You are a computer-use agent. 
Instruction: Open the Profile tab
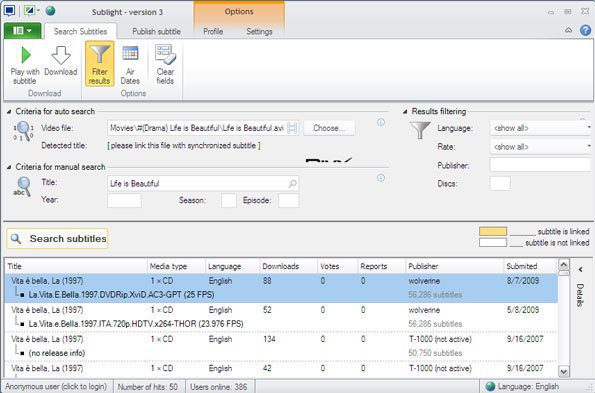[213, 31]
